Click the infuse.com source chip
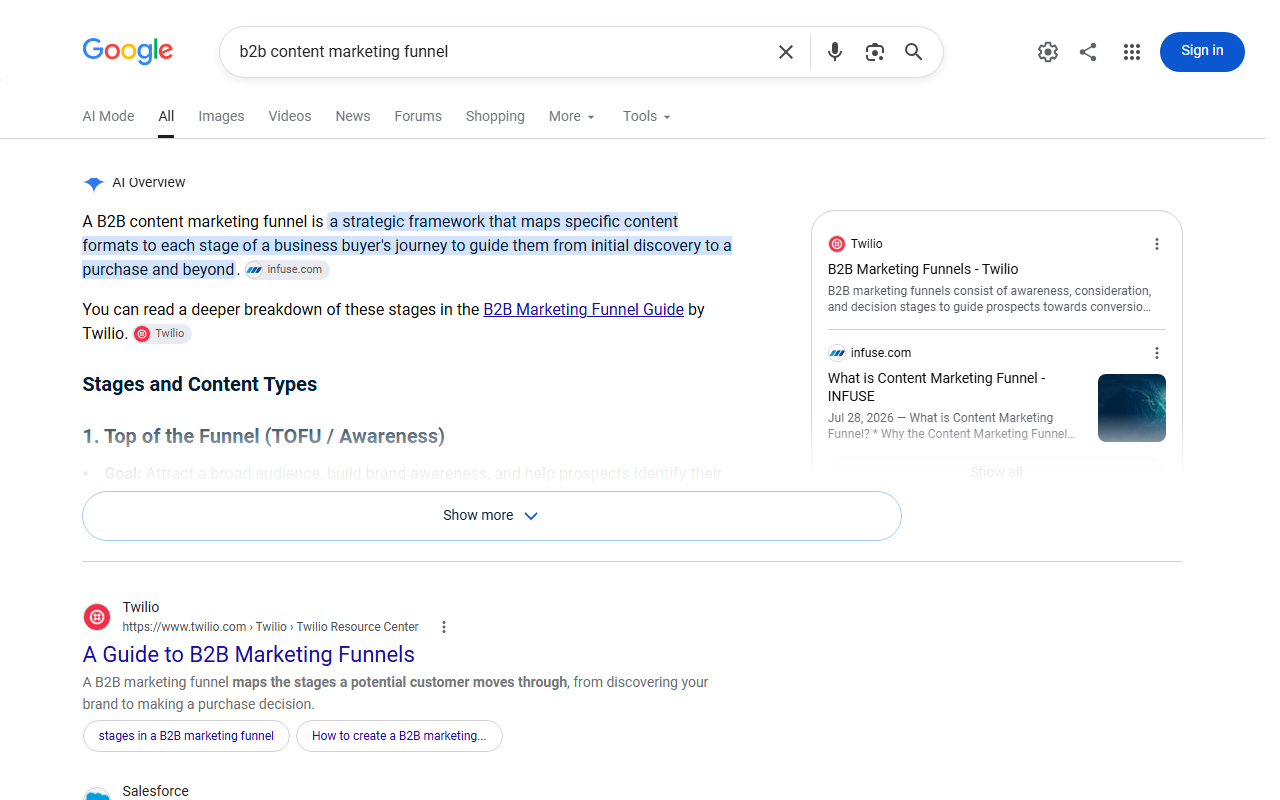This screenshot has width=1280, height=800. [x=287, y=270]
